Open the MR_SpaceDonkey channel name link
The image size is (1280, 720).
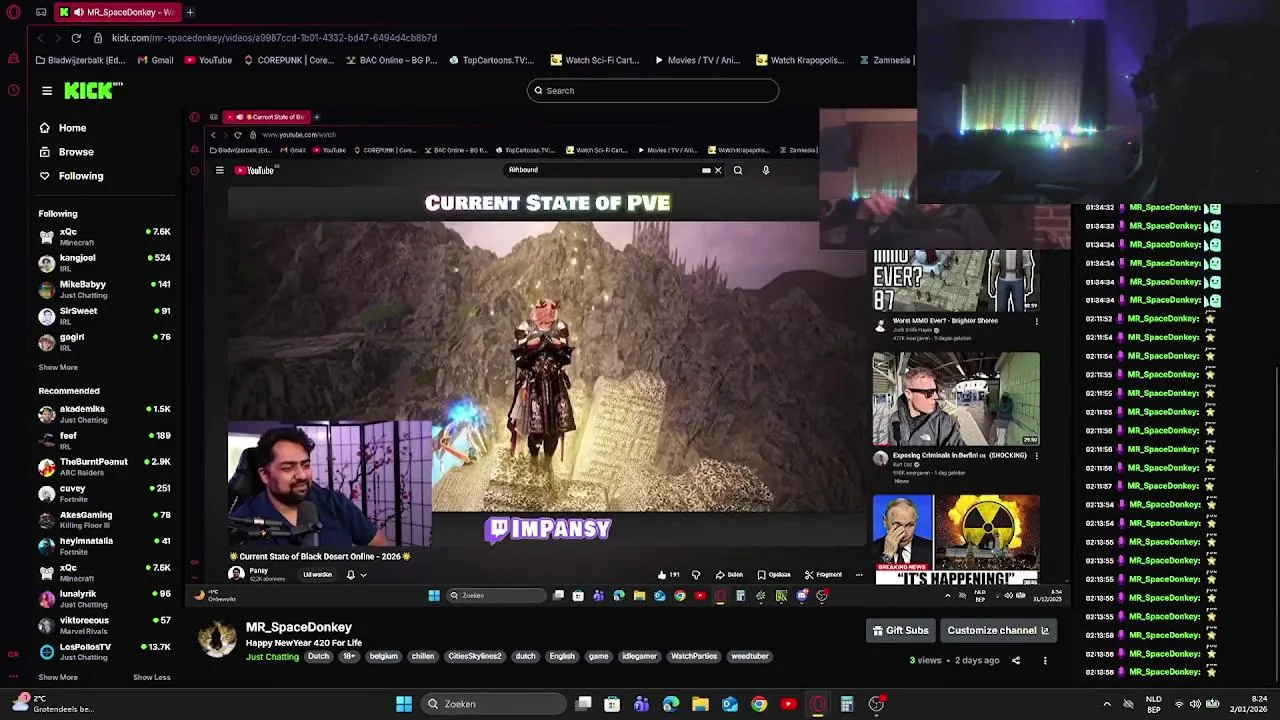tap(299, 627)
